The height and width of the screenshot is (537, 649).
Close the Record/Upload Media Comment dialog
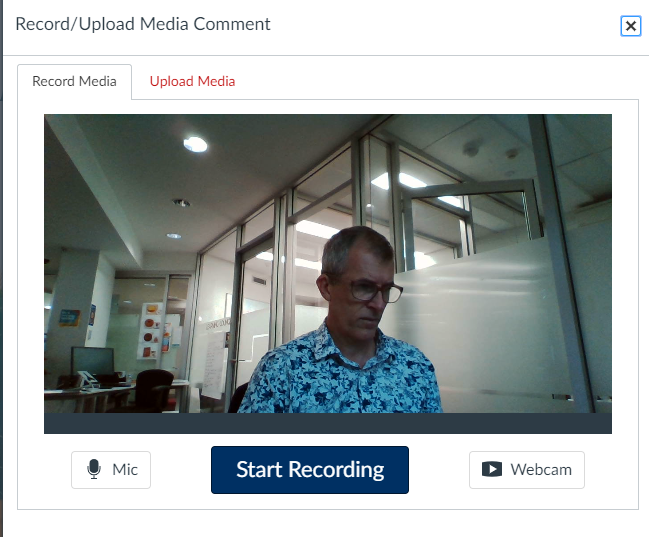click(x=630, y=27)
